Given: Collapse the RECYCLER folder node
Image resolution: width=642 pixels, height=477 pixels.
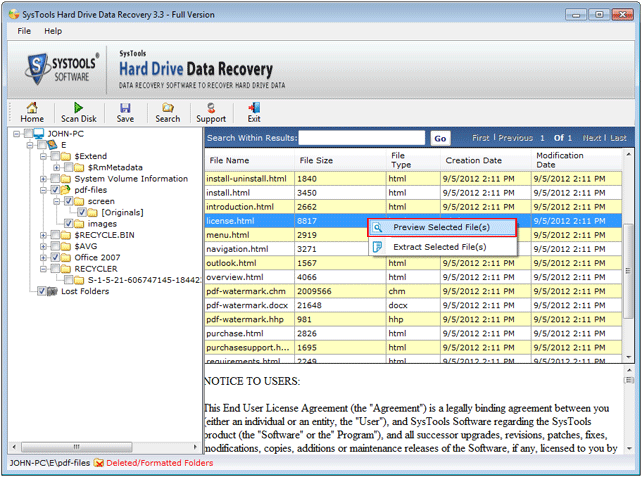Looking at the screenshot, I should (x=43, y=269).
